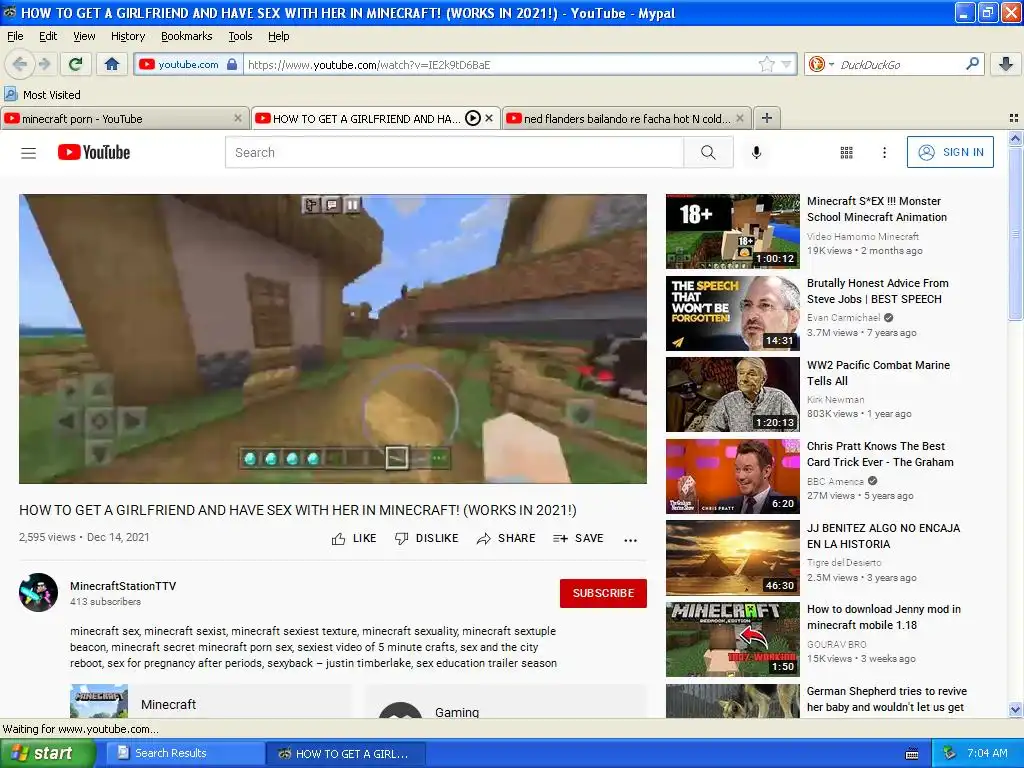Click the on-screen keyboard tray icon

(912, 754)
